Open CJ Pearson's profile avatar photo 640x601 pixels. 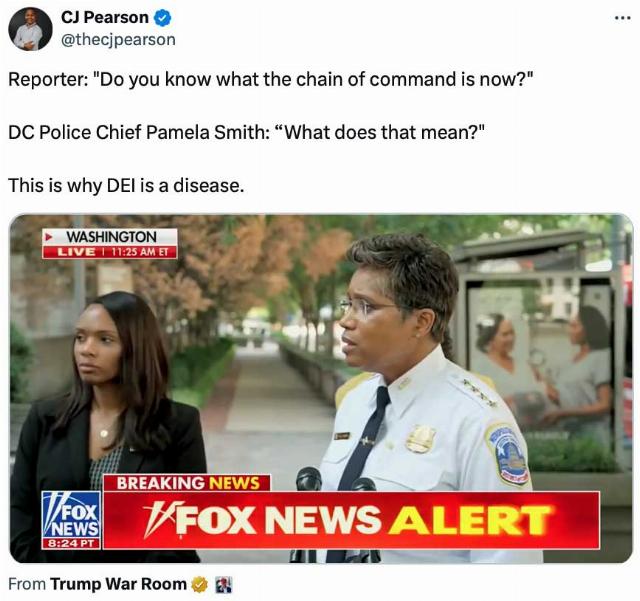(x=30, y=29)
